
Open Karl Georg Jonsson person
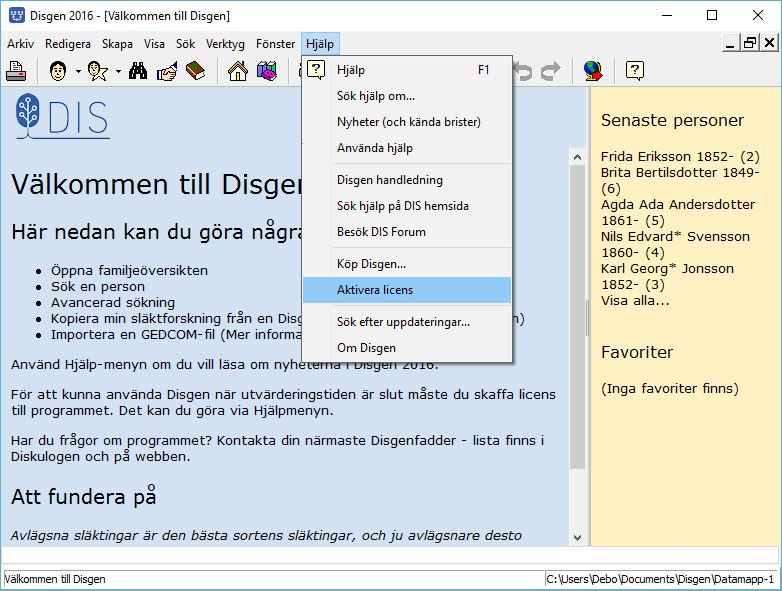(667, 276)
